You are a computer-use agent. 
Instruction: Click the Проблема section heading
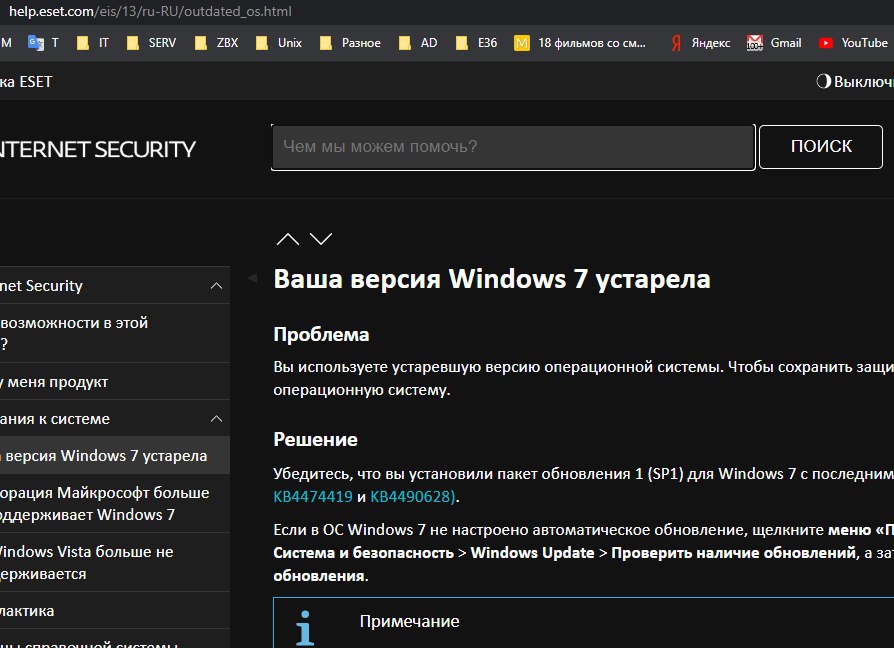point(322,334)
